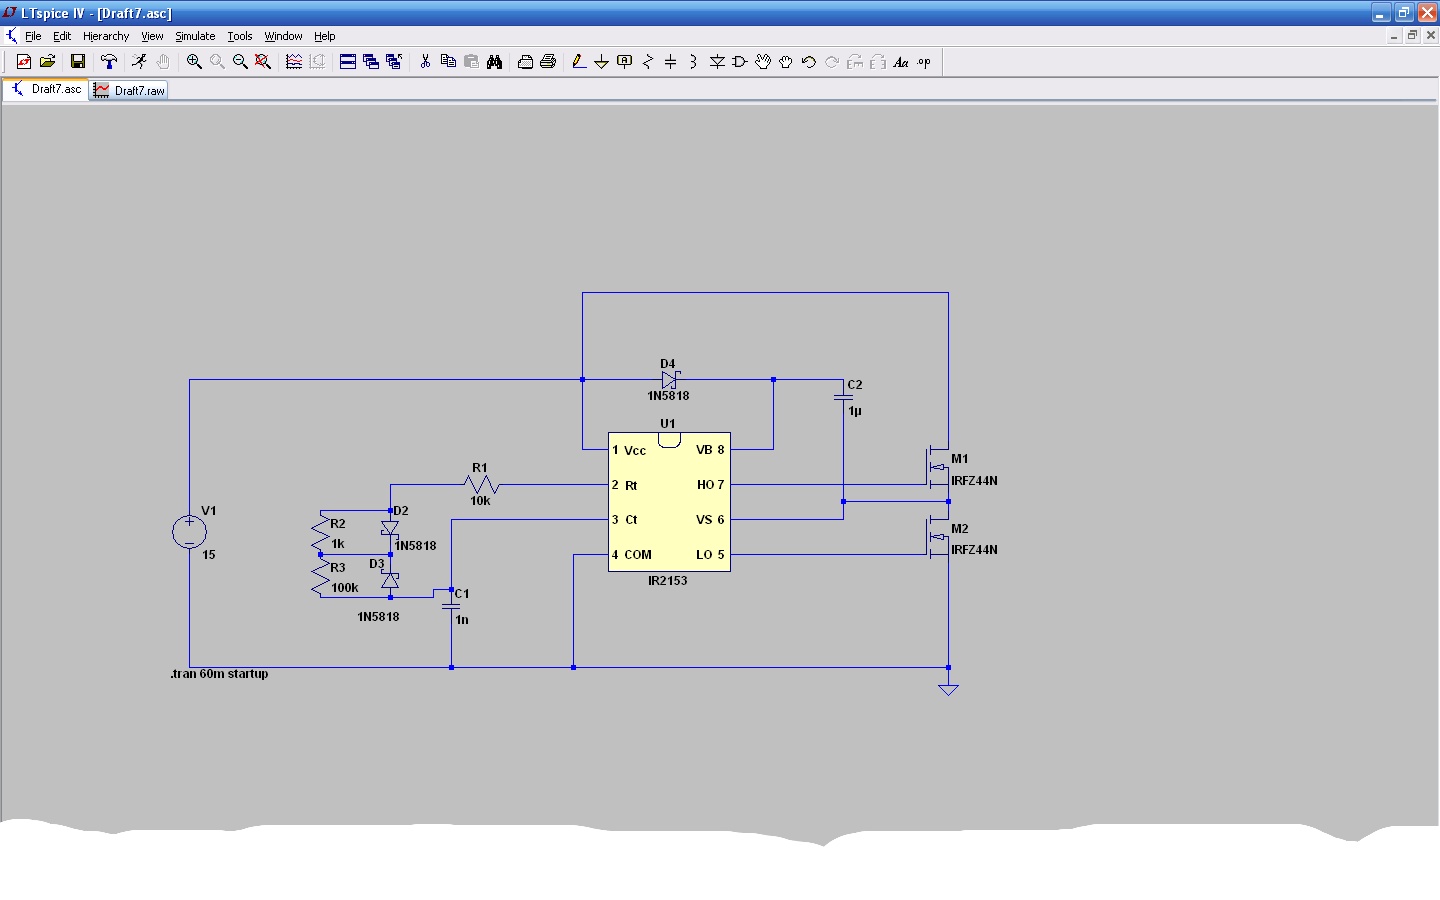The image size is (1440, 900).
Task: Select the Resistor tool in toolbar
Action: point(648,62)
